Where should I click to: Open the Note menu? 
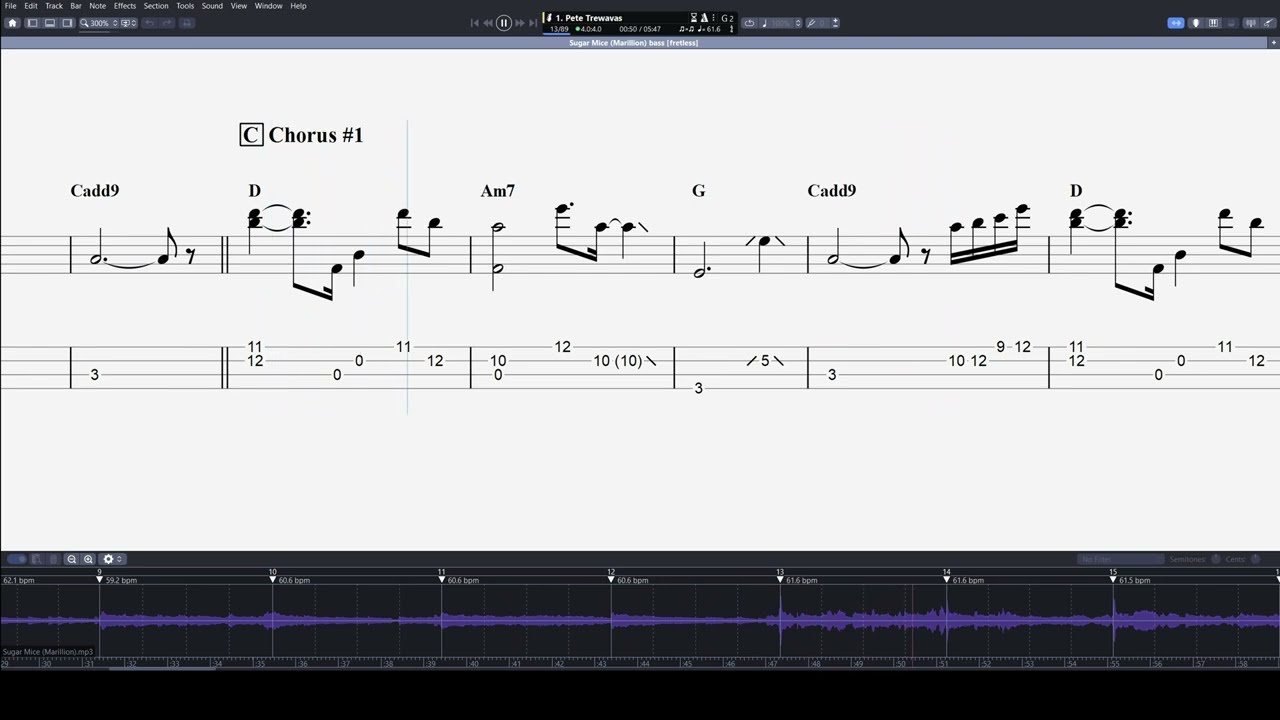click(97, 6)
